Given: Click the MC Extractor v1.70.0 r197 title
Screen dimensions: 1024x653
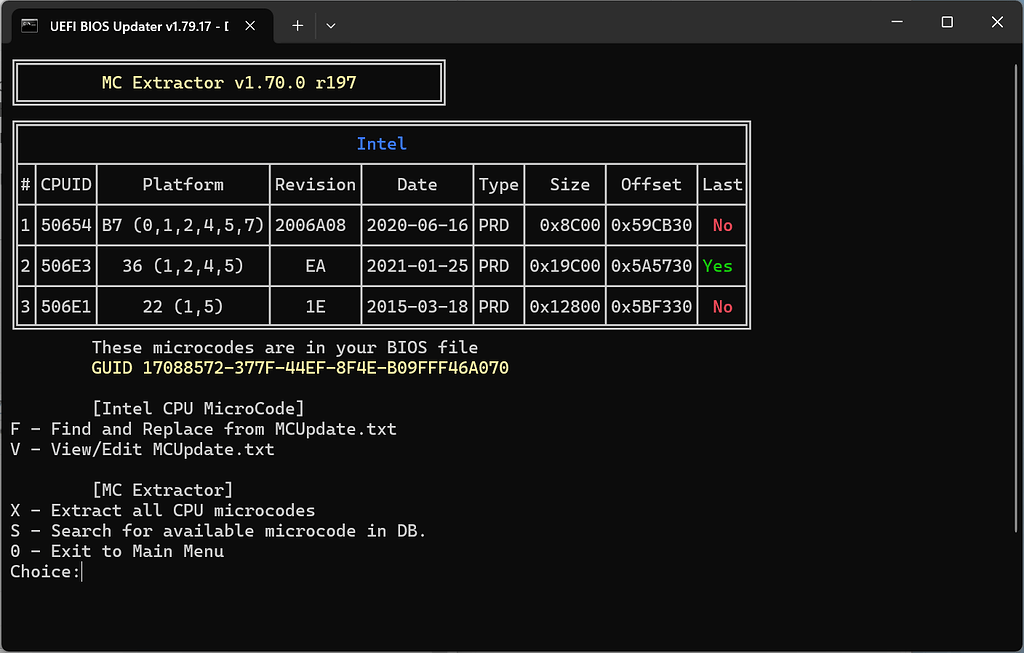Looking at the screenshot, I should [229, 83].
